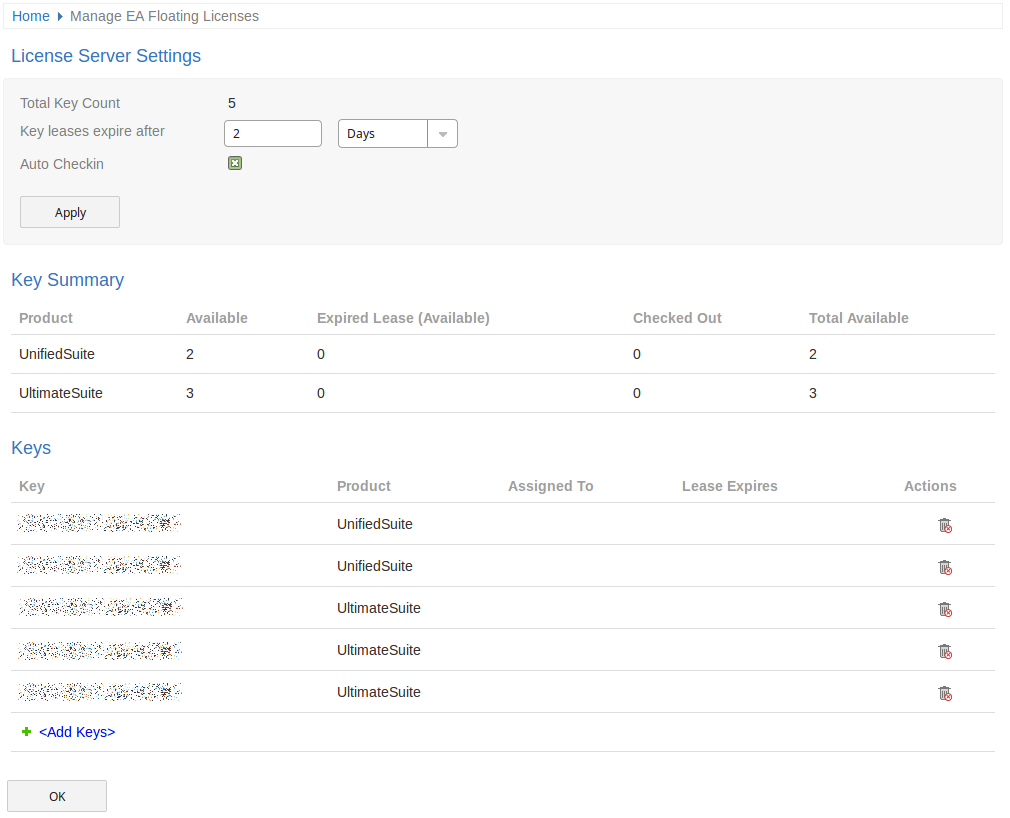This screenshot has width=1010, height=818.
Task: Click the Lease Expires column header
Action: (x=729, y=486)
